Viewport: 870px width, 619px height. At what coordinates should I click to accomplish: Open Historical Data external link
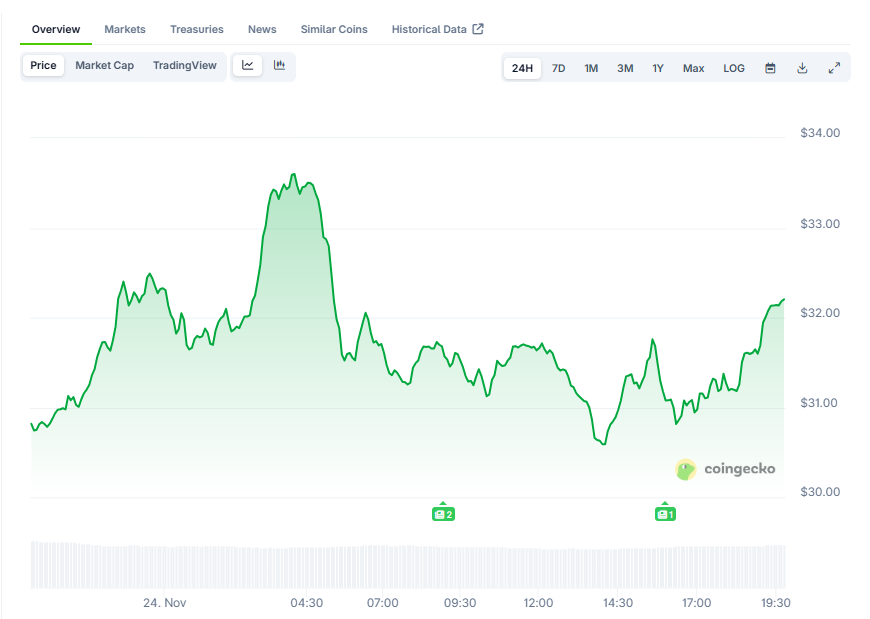coord(437,29)
